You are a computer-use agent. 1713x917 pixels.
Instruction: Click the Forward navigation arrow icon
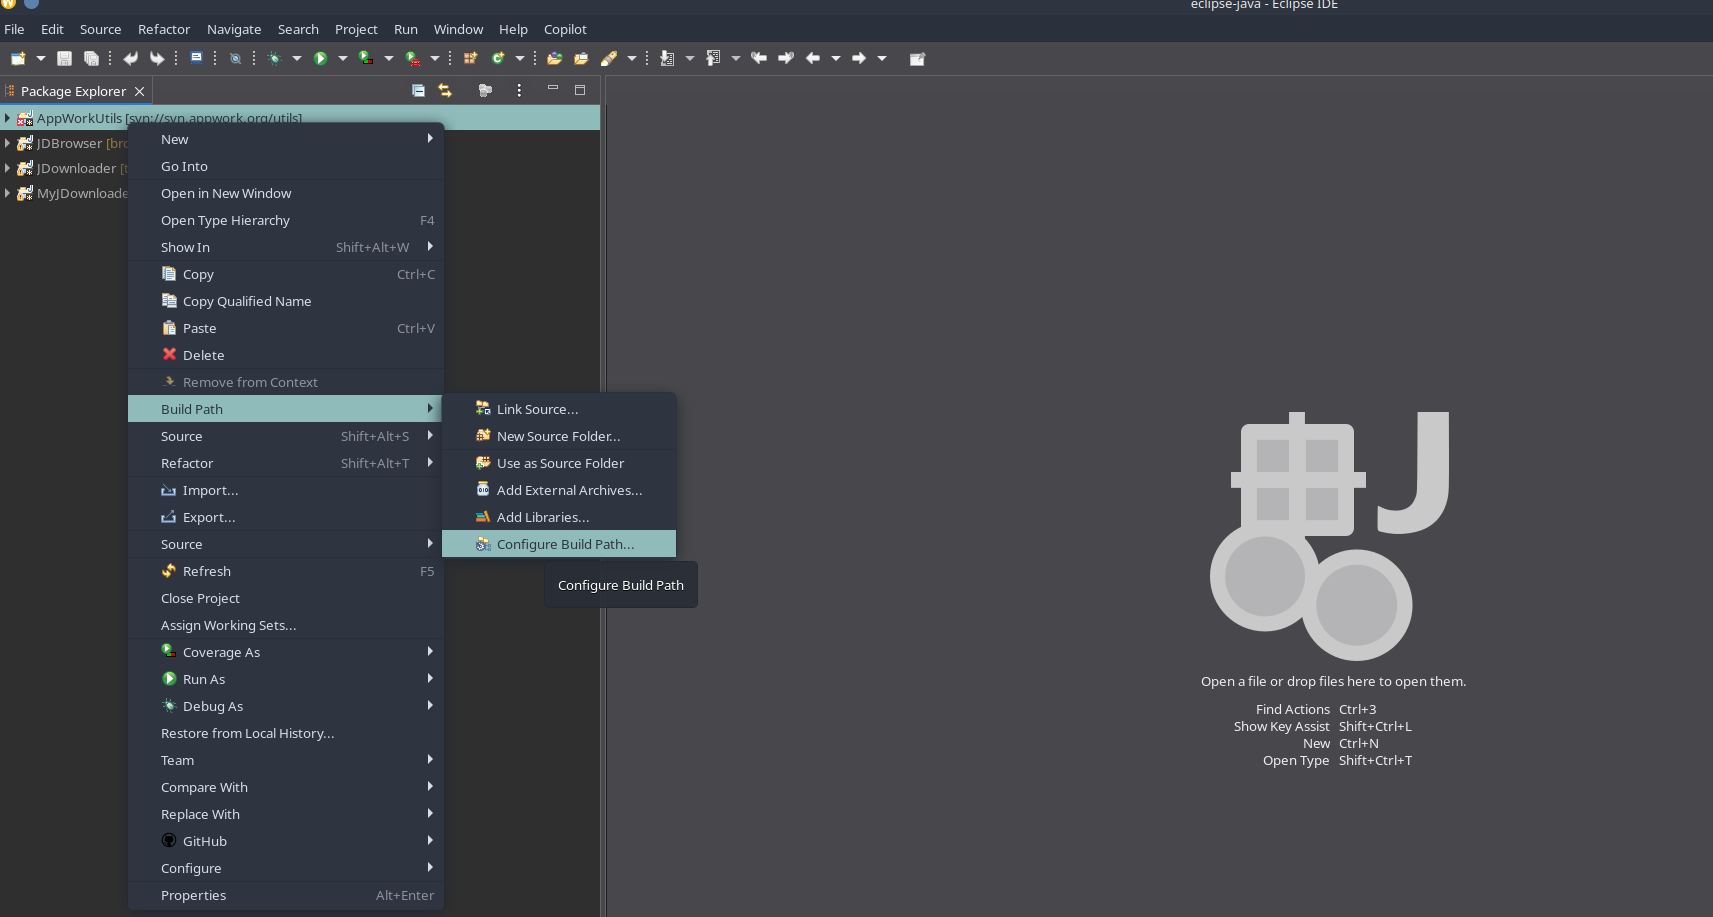click(x=859, y=58)
